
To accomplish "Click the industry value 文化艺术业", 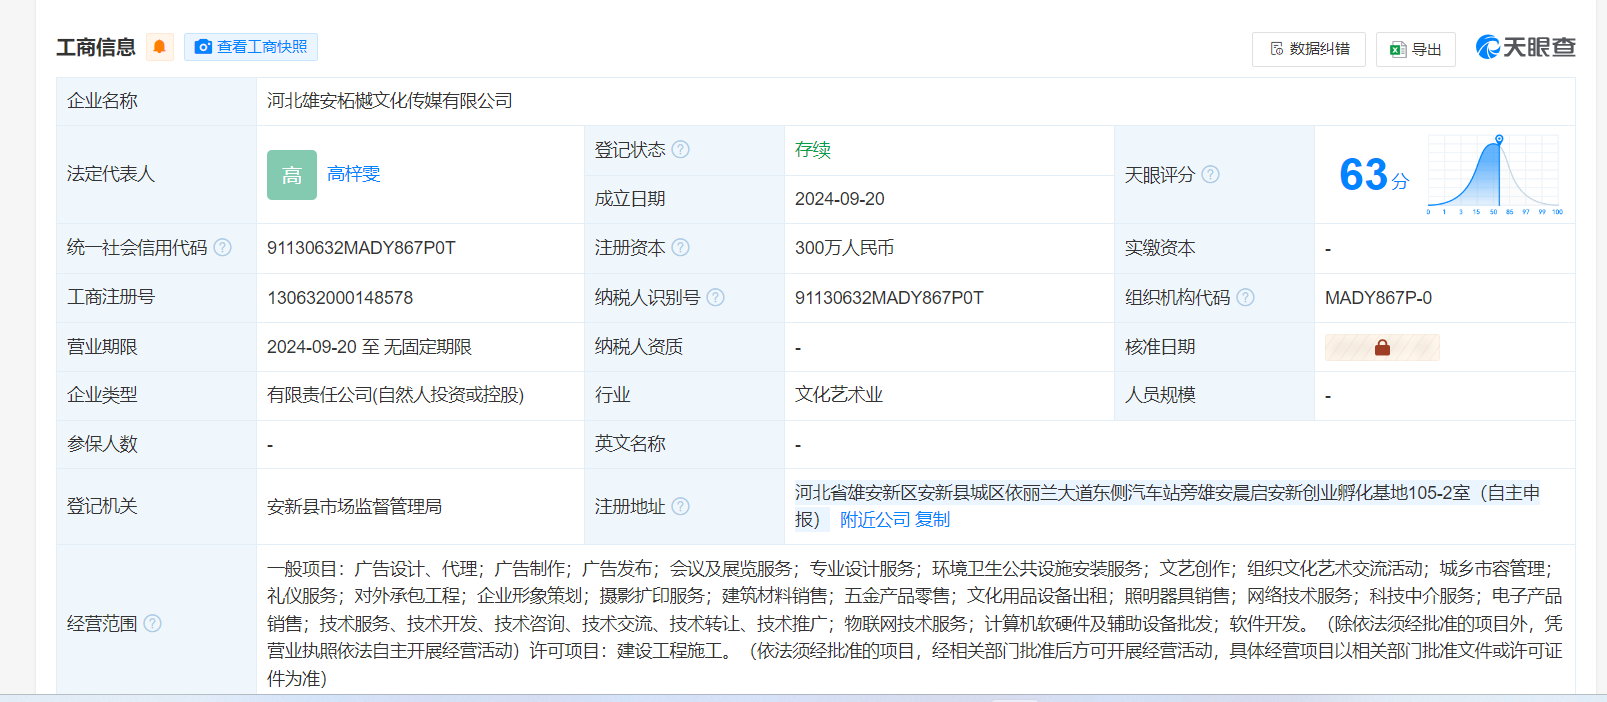I will click(x=839, y=395).
